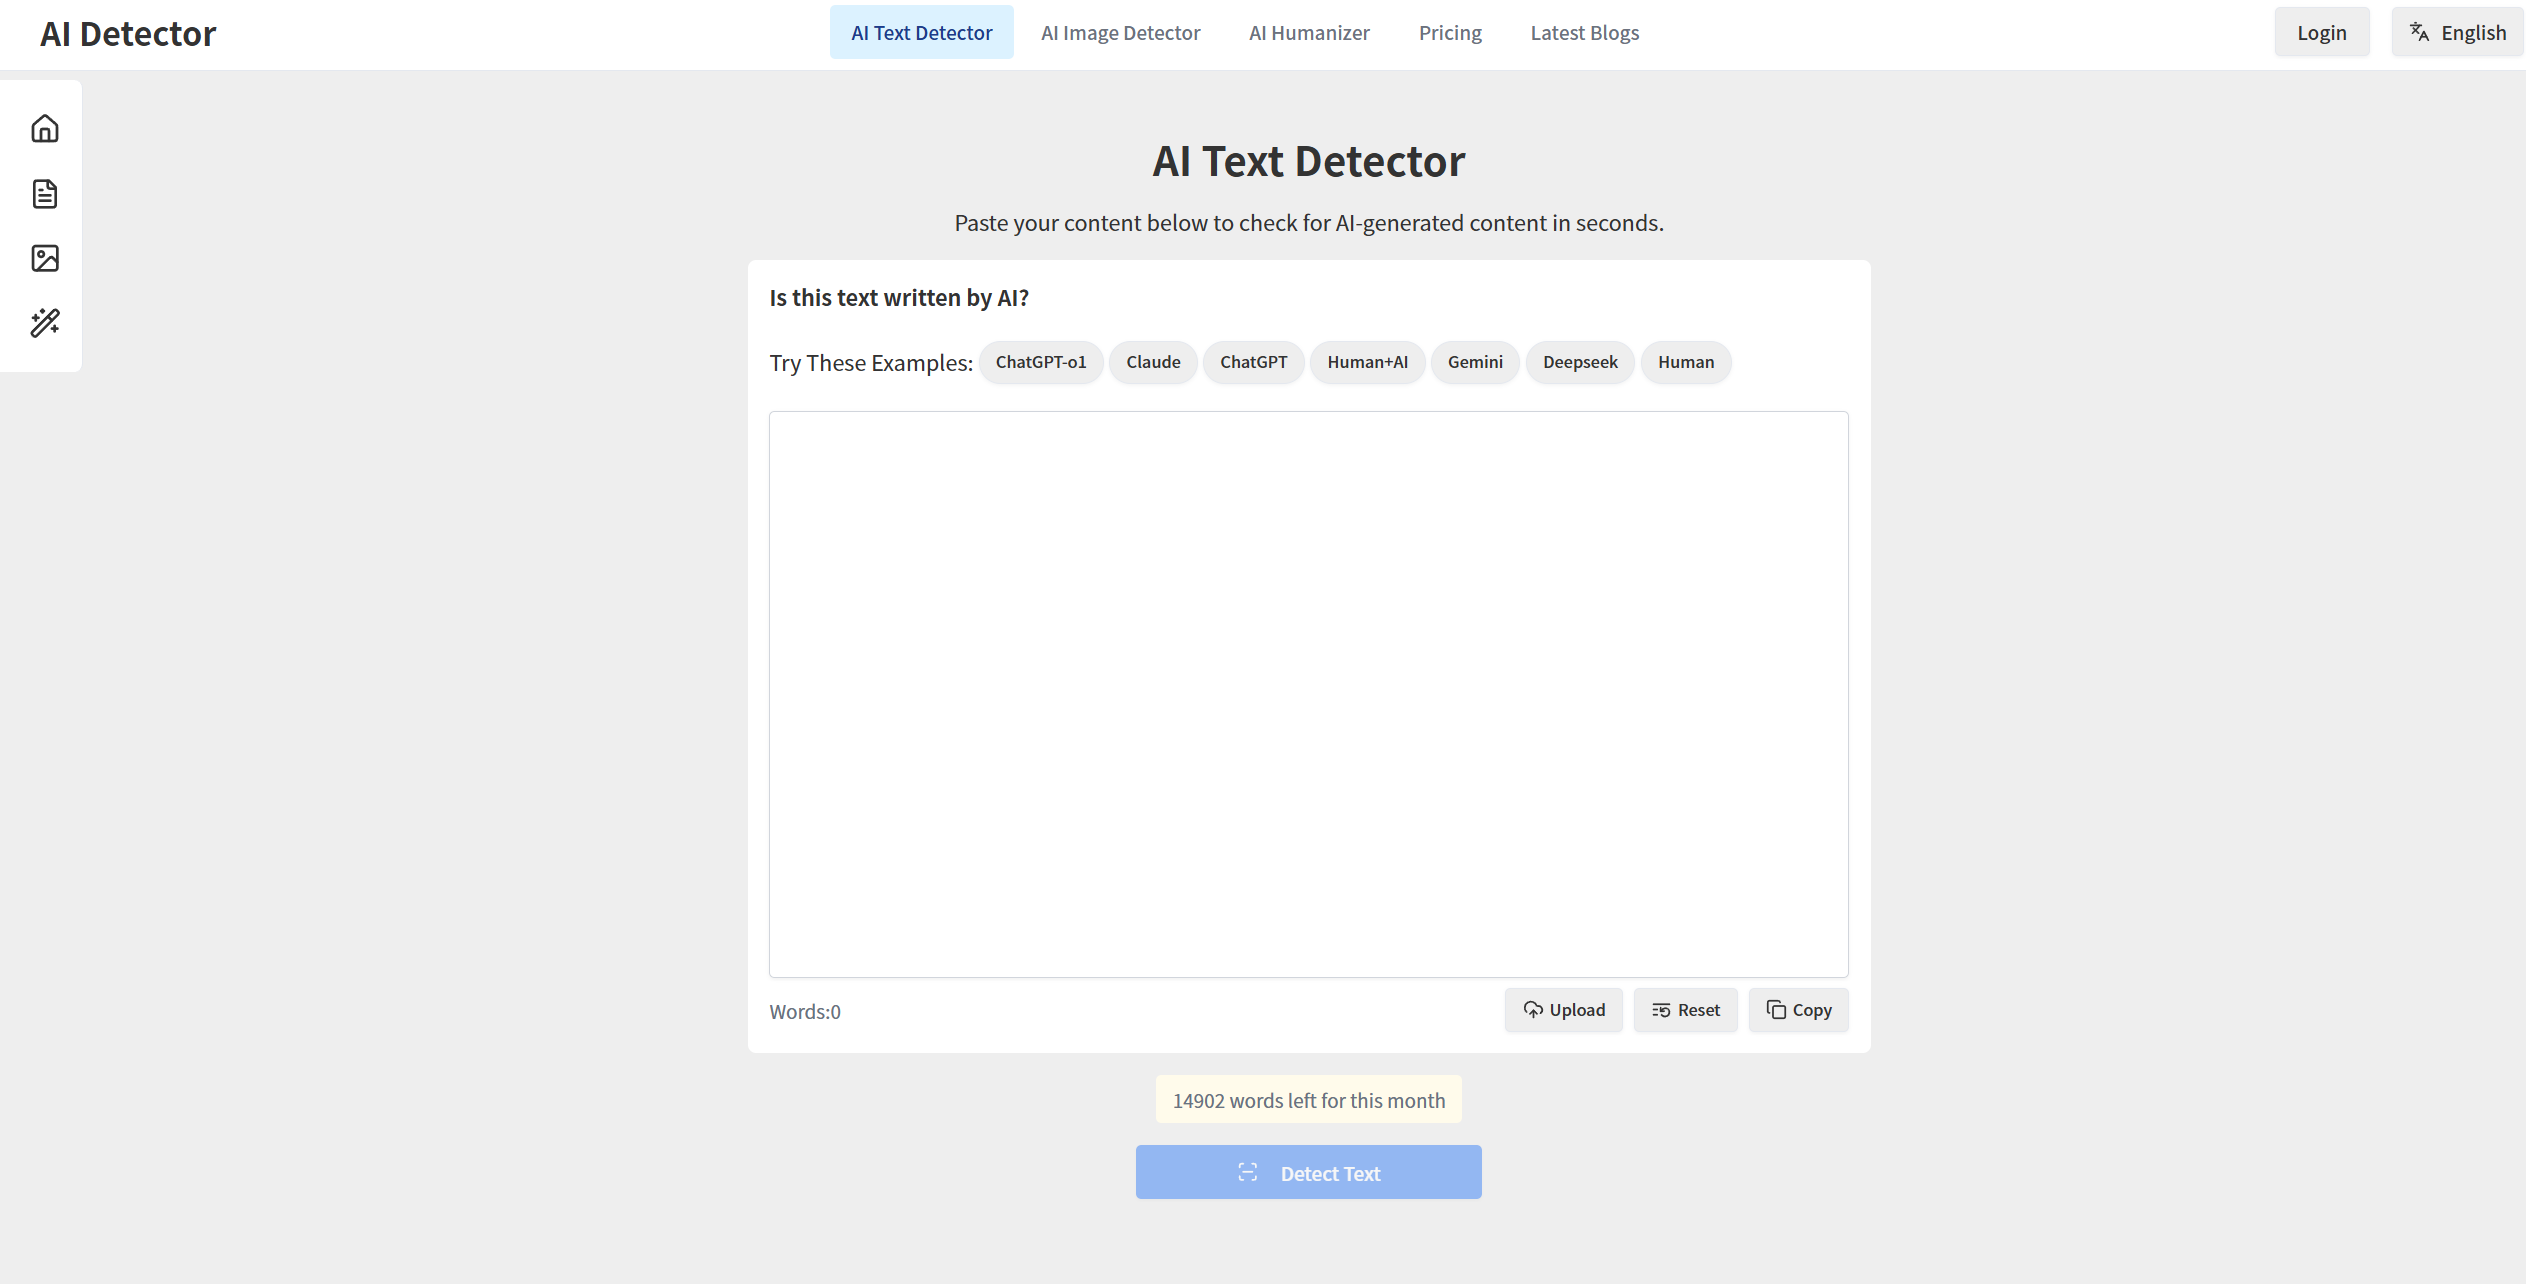2526x1284 pixels.
Task: Click inside the large text input area
Action: coord(1308,694)
